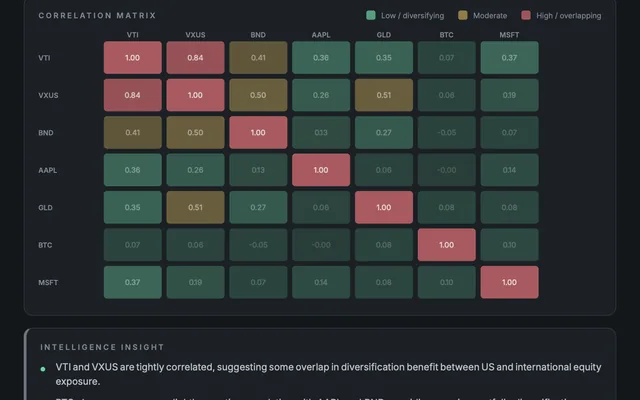Select the AAPL row label
Viewport: 640px width, 400px height.
click(x=48, y=170)
